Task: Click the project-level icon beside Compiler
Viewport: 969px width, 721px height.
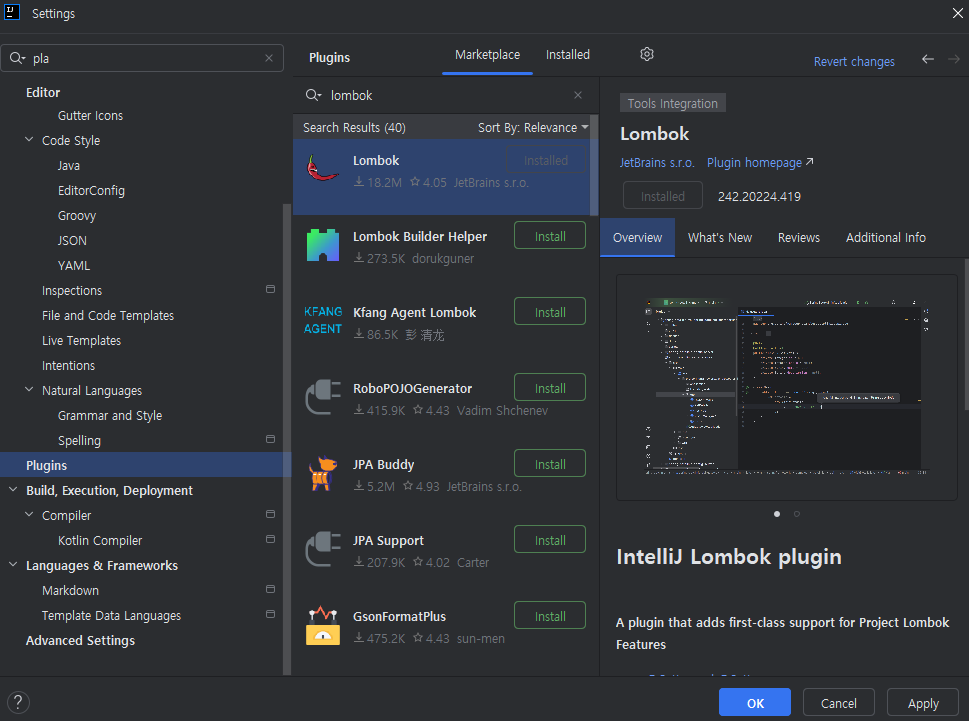Action: (x=270, y=514)
